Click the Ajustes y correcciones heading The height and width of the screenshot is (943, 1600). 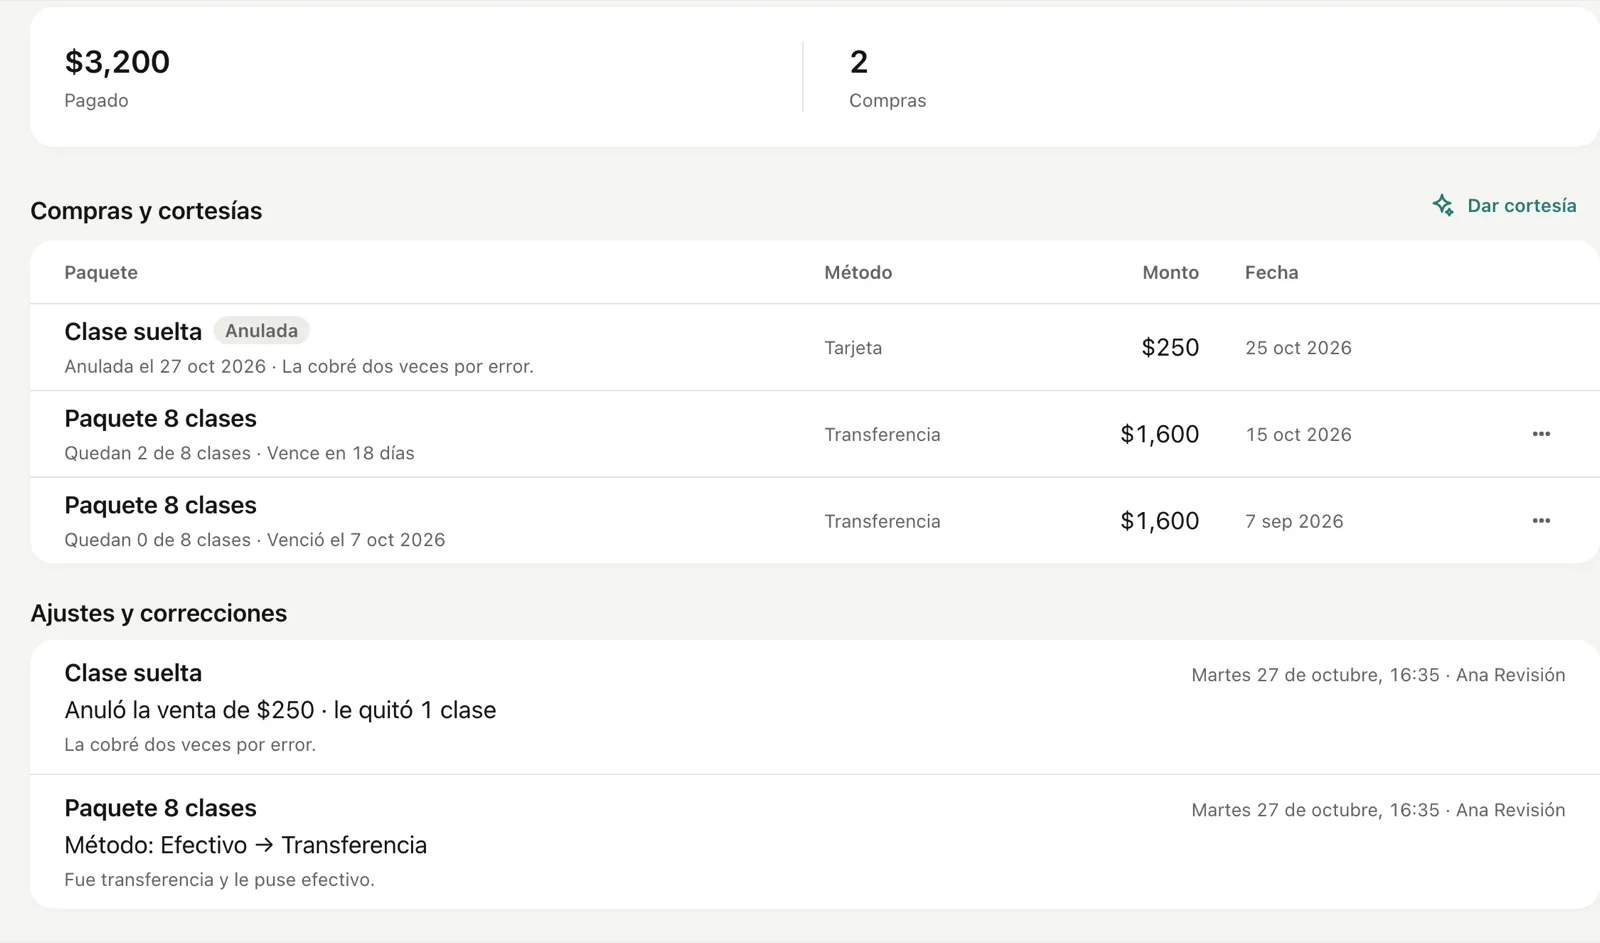tap(158, 613)
